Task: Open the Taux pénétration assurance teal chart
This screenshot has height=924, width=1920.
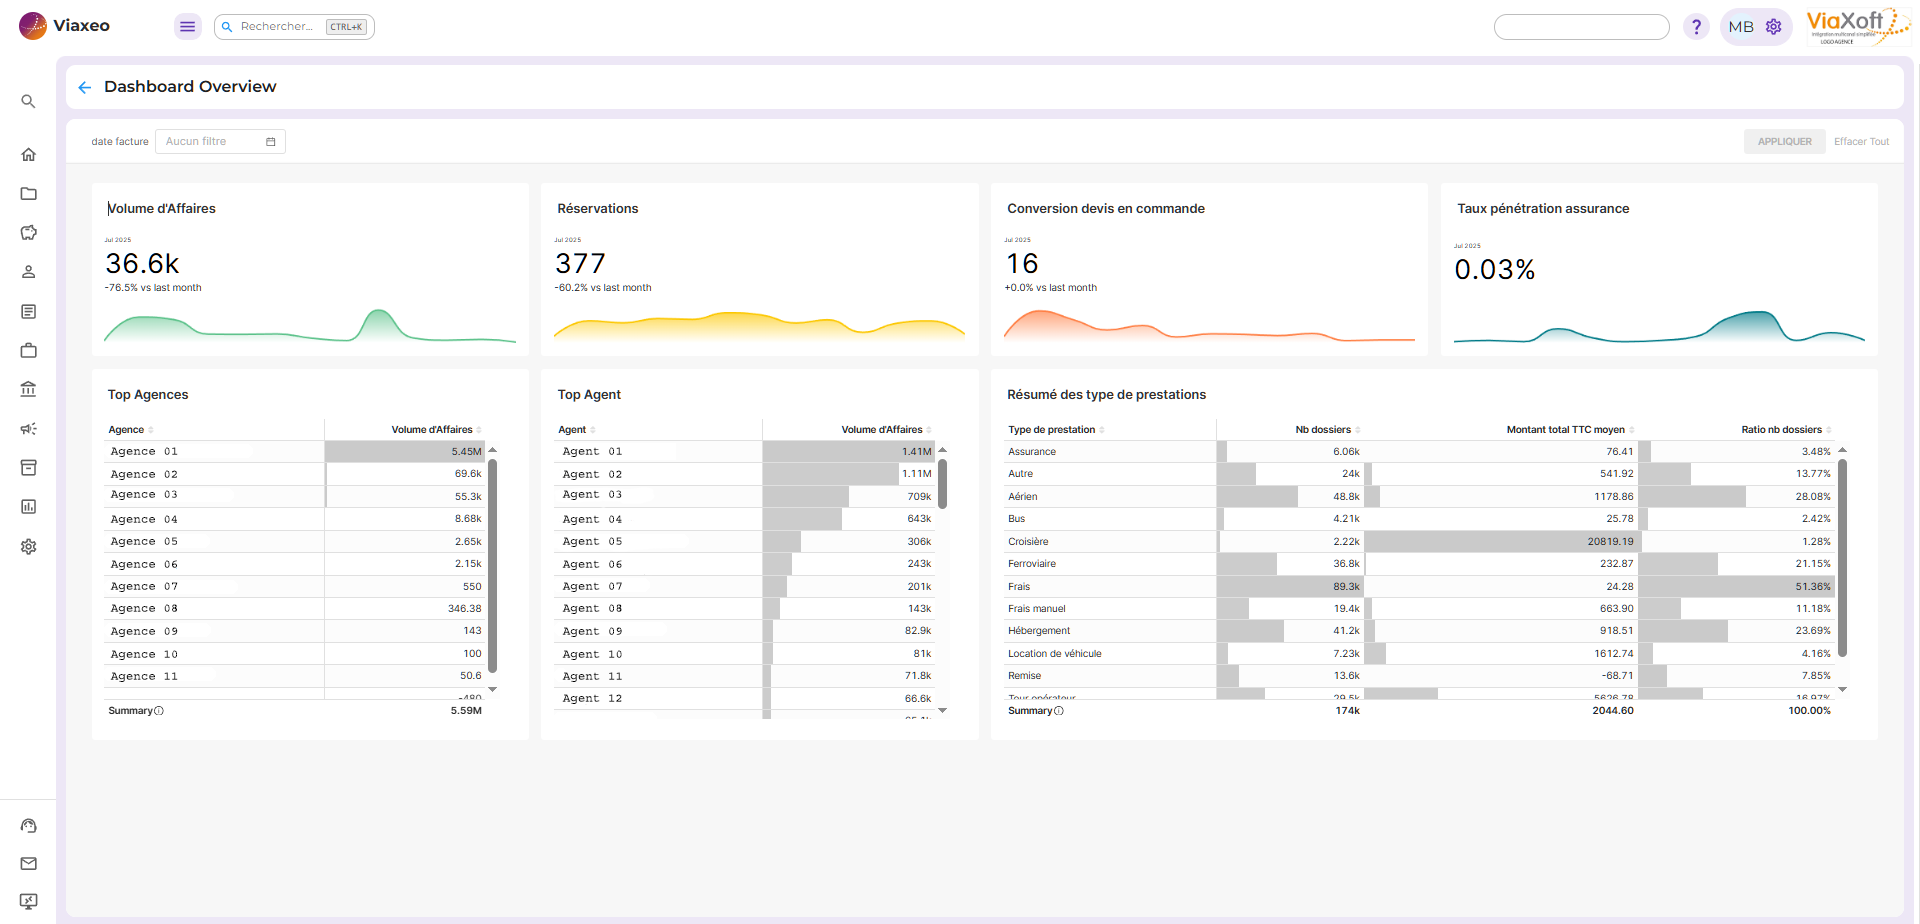Action: click(x=1659, y=326)
